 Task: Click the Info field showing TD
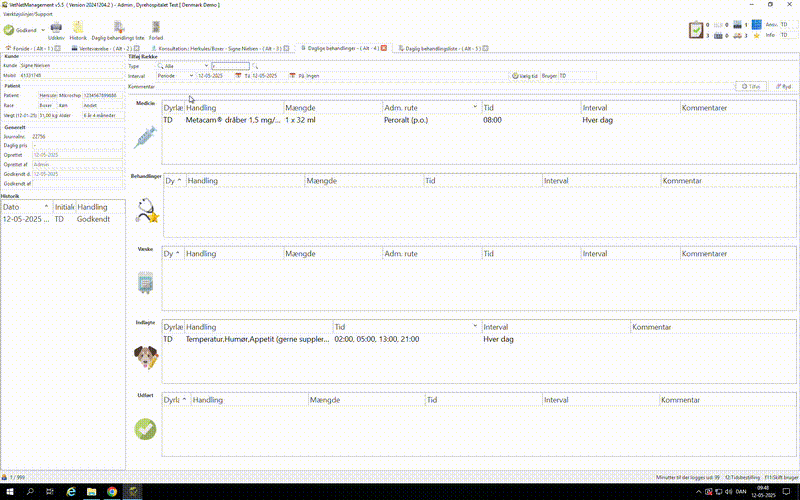[788, 35]
